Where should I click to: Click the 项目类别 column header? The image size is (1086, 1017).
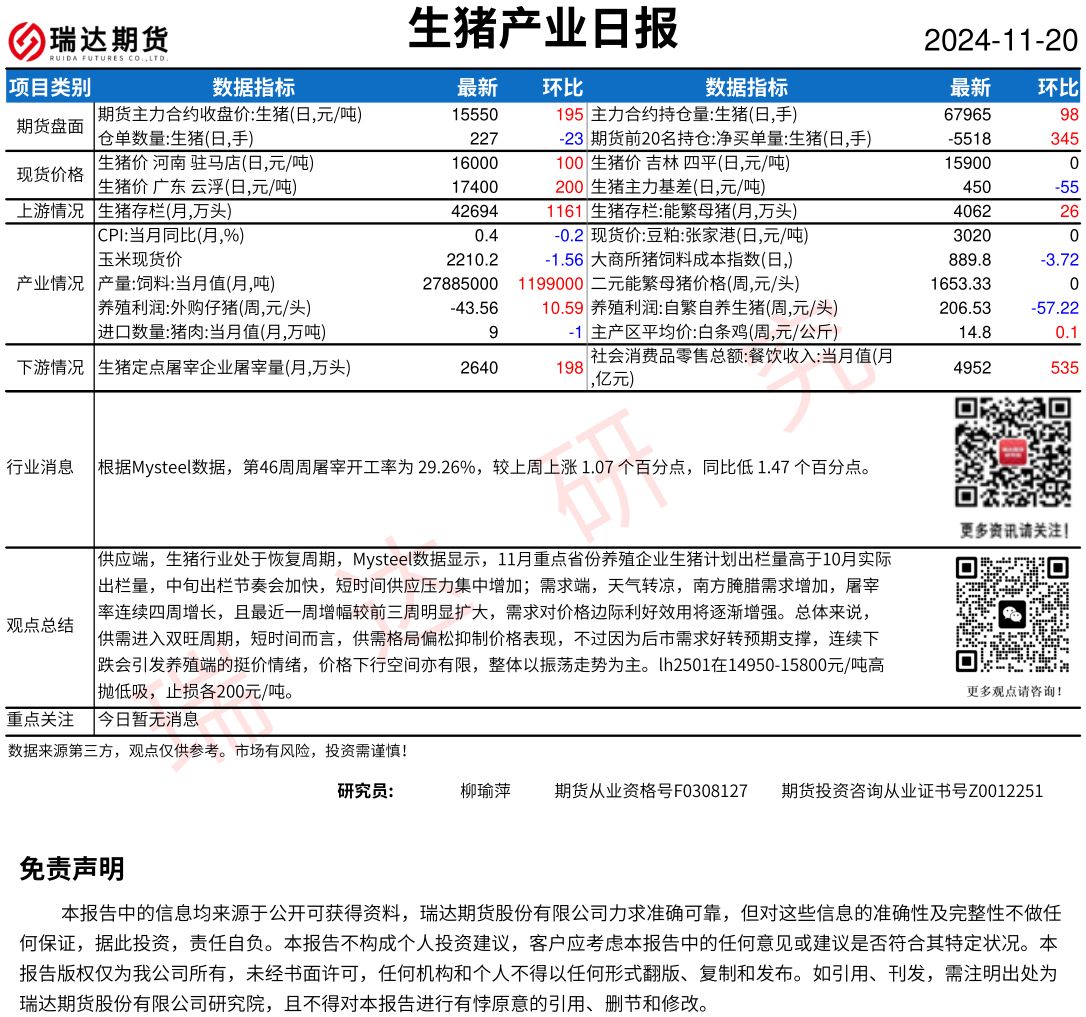tap(49, 87)
